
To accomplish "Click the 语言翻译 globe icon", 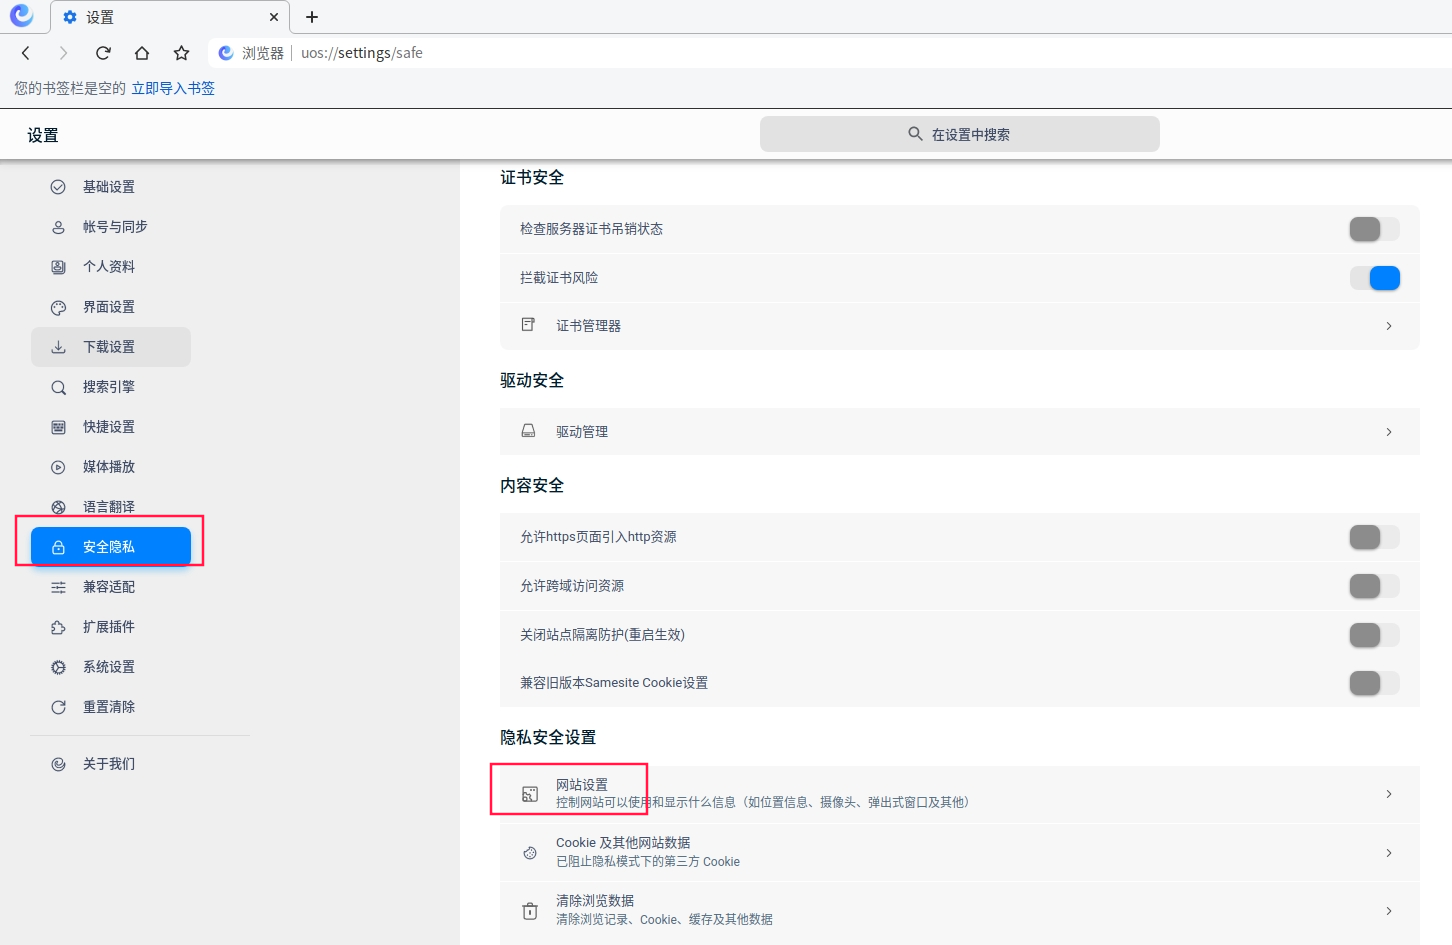I will pyautogui.click(x=58, y=507).
